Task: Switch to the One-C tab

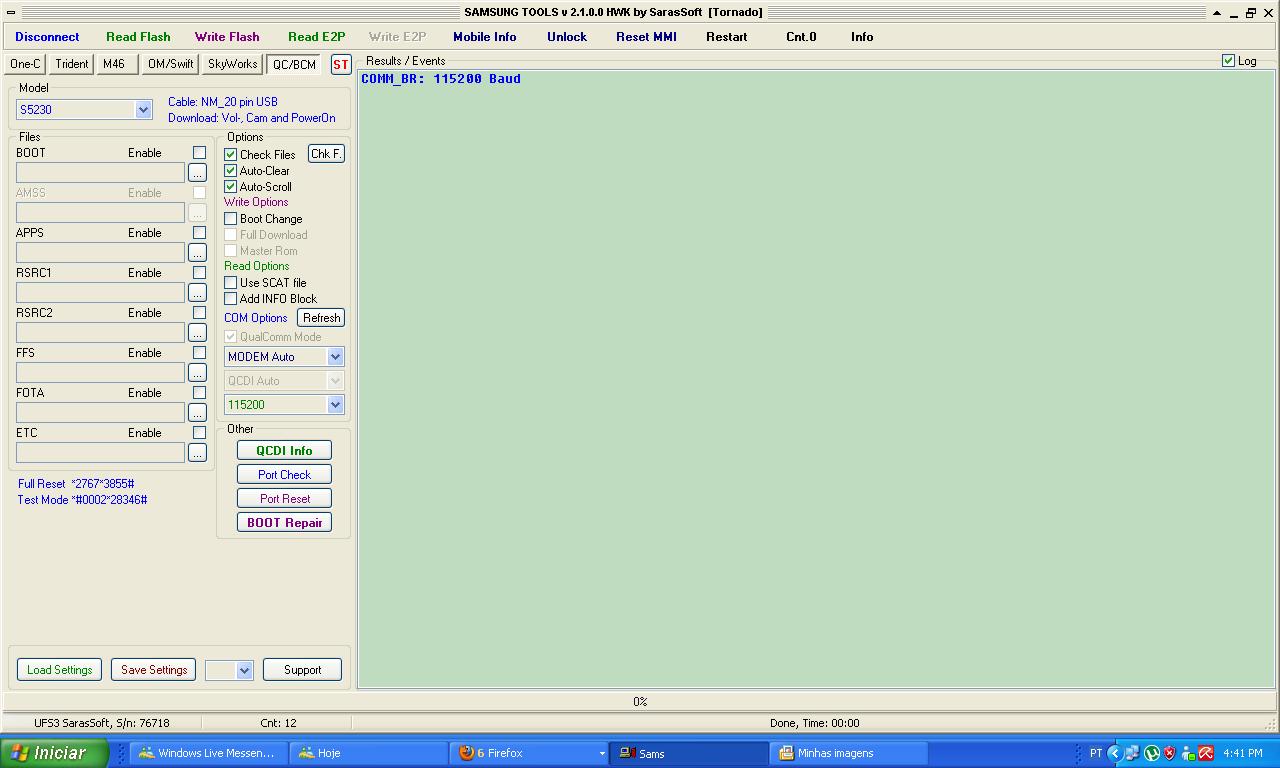Action: 25,64
